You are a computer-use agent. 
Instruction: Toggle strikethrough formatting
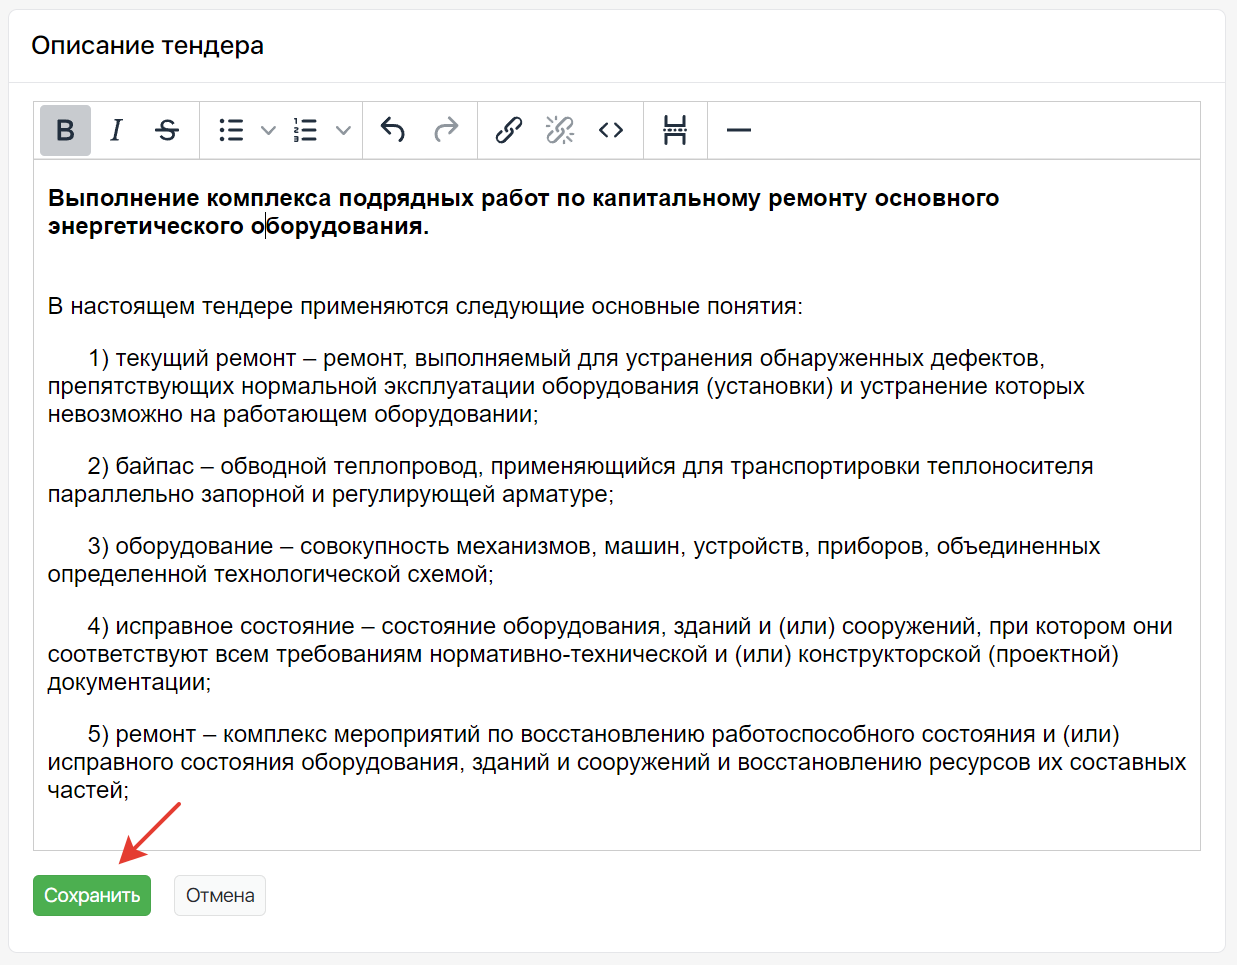(167, 130)
